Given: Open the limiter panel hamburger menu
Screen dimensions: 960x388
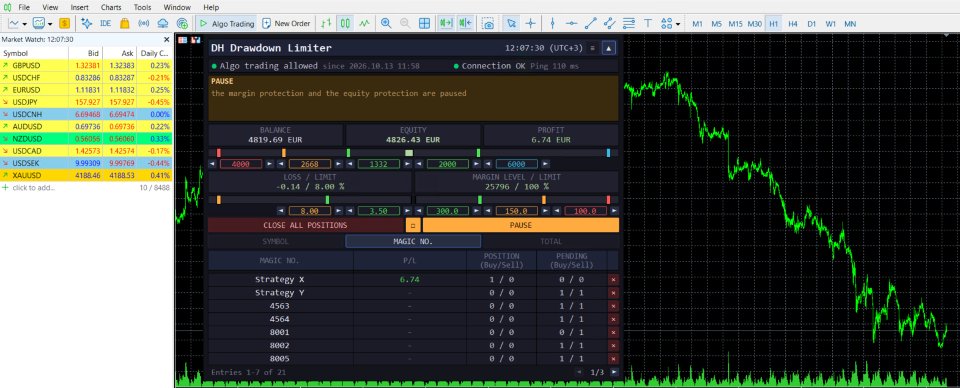Looking at the screenshot, I should click(592, 48).
